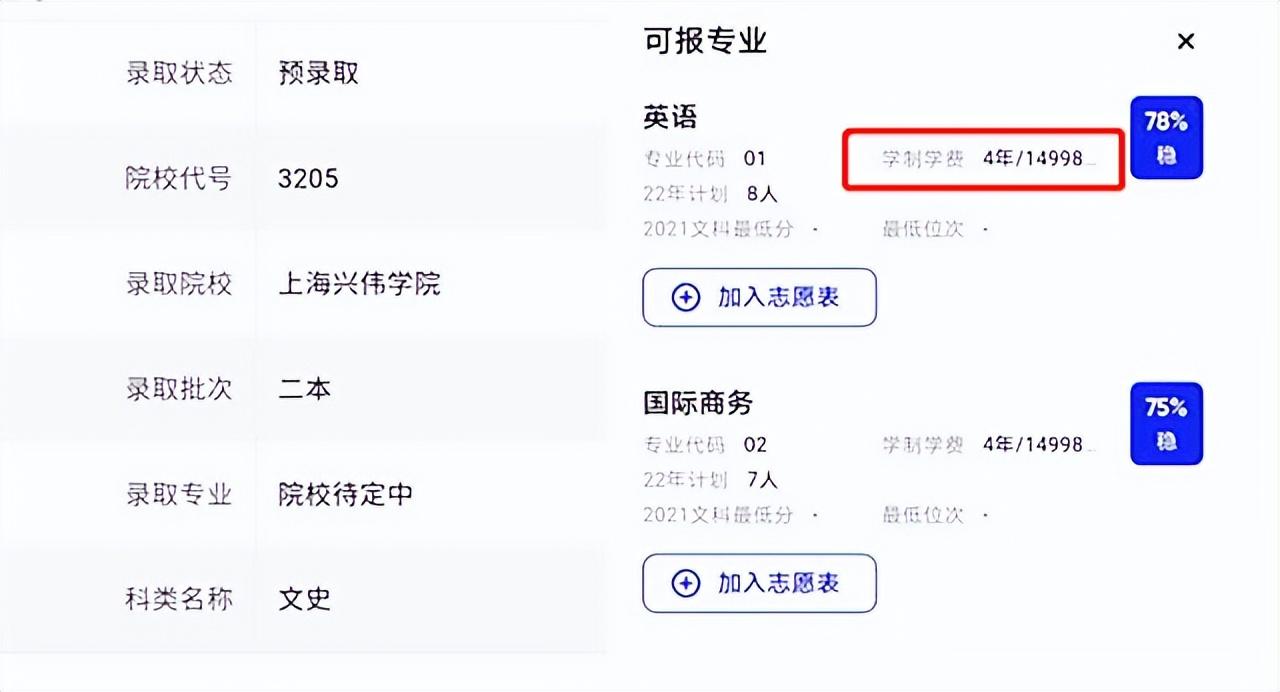Select the 预录取 admission status value
Viewport: 1280px width, 692px height.
click(x=318, y=73)
